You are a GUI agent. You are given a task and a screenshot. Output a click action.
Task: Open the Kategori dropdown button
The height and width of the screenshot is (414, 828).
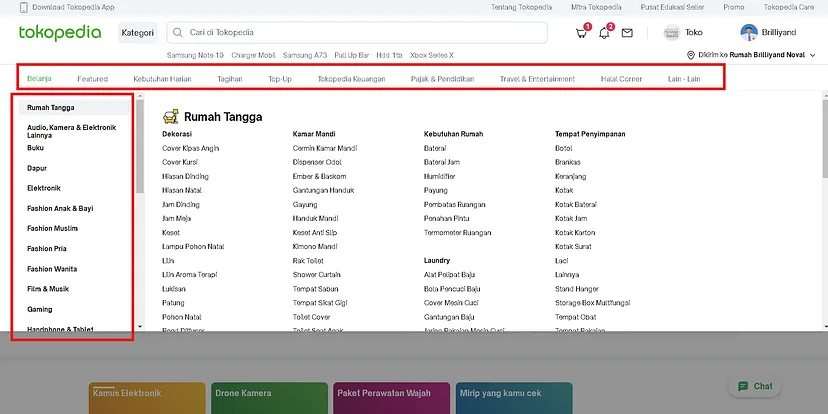tap(138, 33)
